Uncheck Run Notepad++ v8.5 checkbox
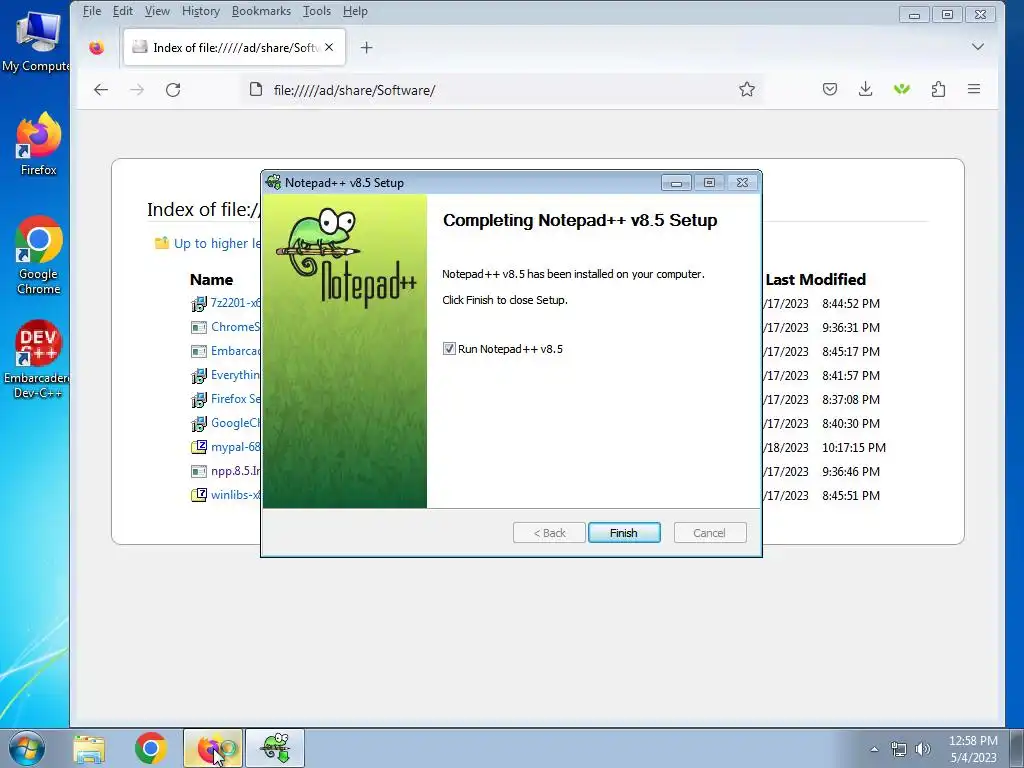Image resolution: width=1024 pixels, height=768 pixels. tap(449, 349)
